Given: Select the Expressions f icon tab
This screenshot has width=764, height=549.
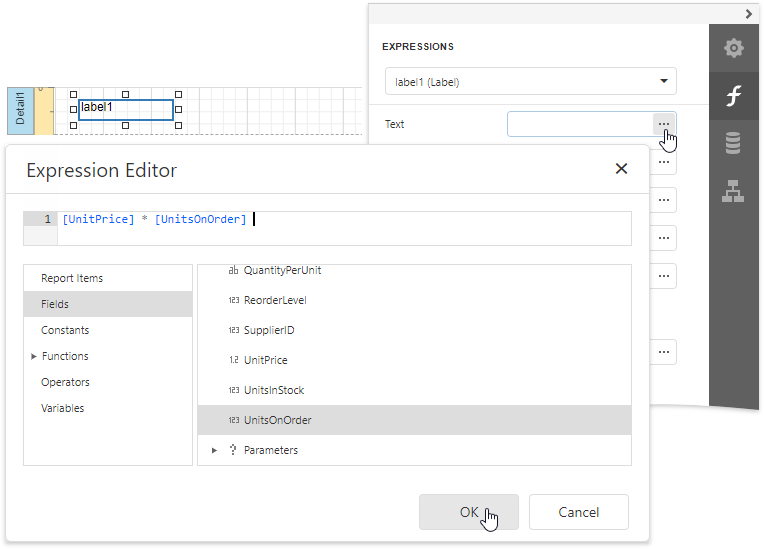Looking at the screenshot, I should click(734, 96).
